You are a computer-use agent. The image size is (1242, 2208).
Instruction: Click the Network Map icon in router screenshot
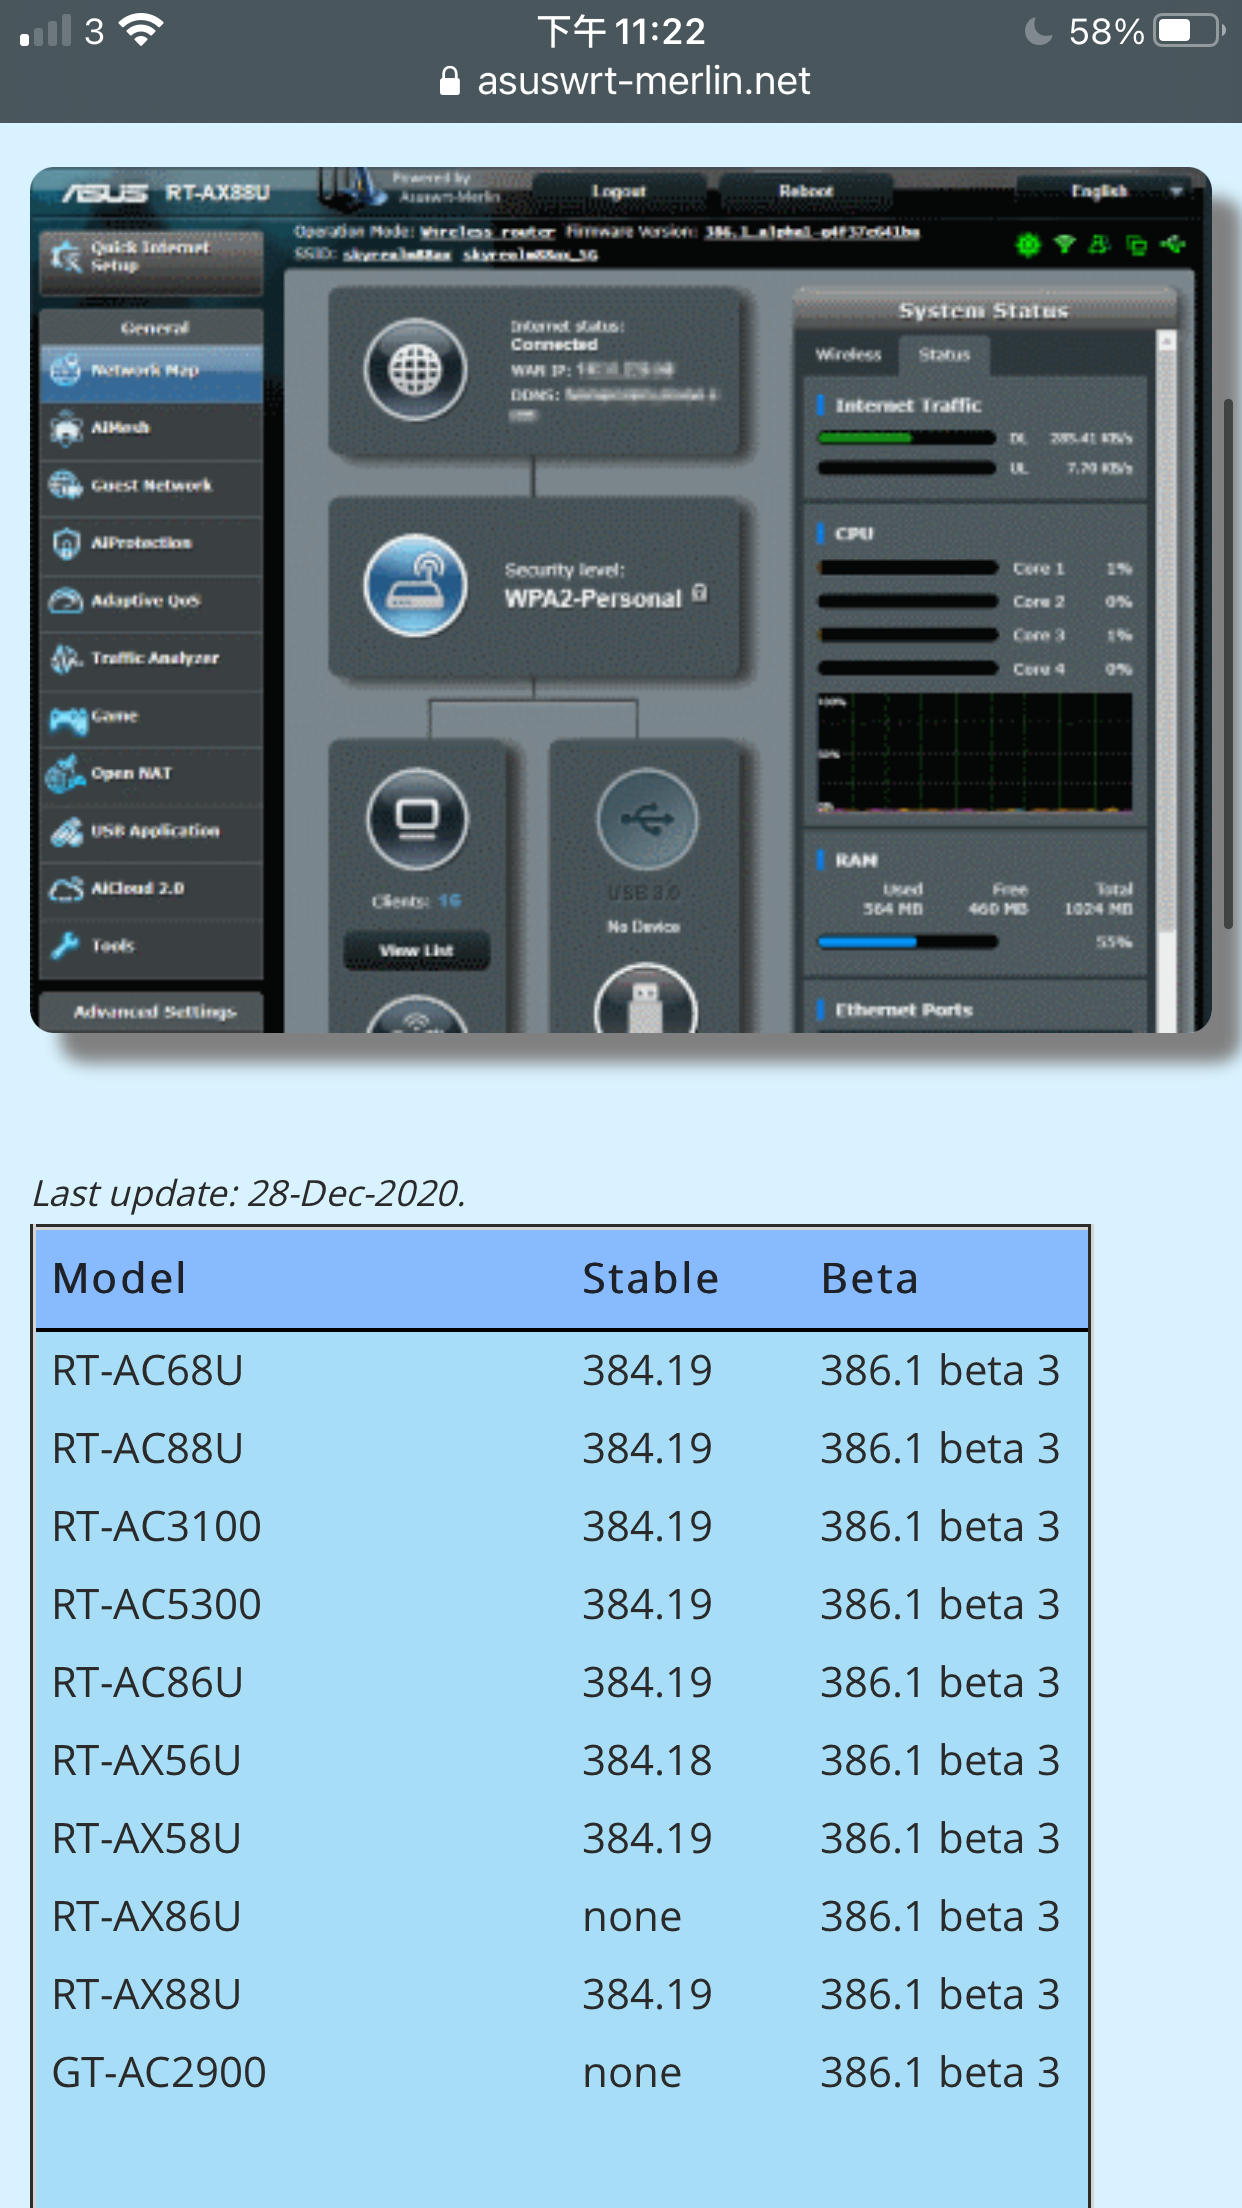click(x=66, y=370)
